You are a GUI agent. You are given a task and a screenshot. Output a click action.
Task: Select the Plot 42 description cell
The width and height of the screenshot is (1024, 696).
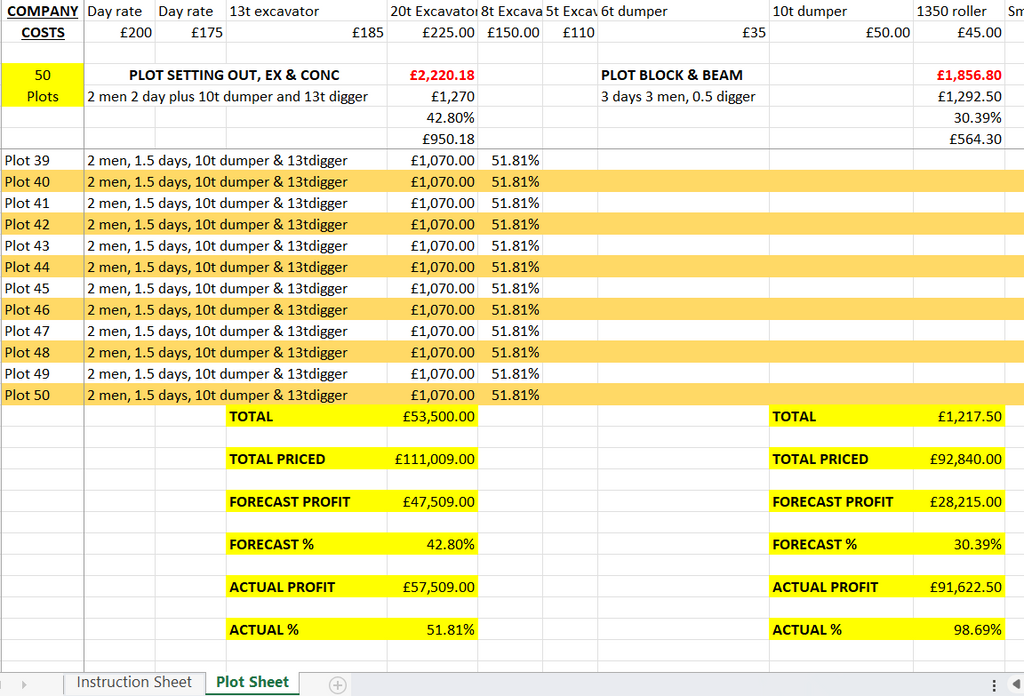click(x=236, y=225)
